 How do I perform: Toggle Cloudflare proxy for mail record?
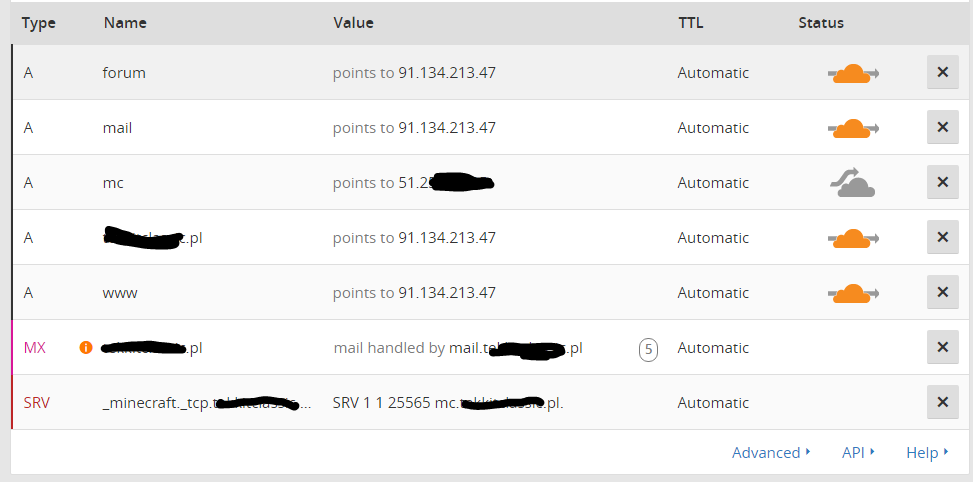click(x=852, y=128)
